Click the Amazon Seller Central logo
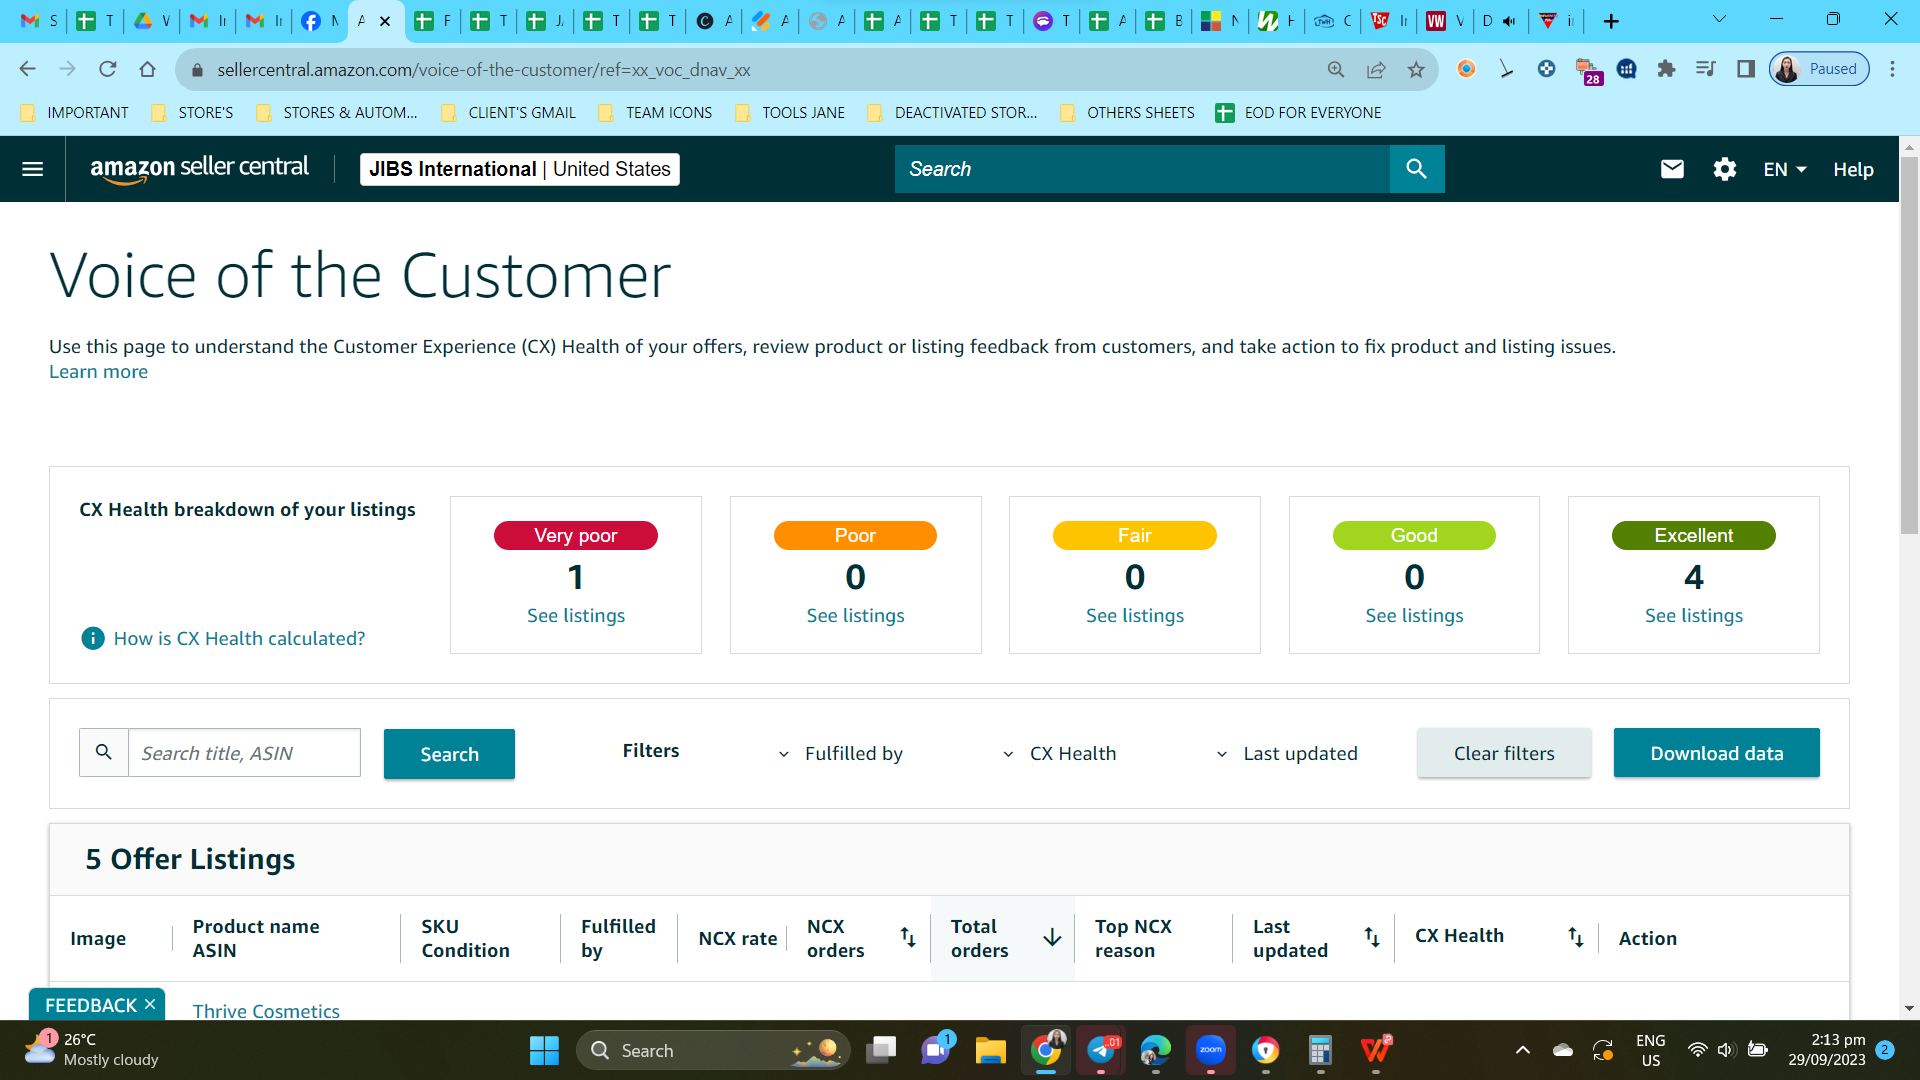The image size is (1920, 1080). 199,169
